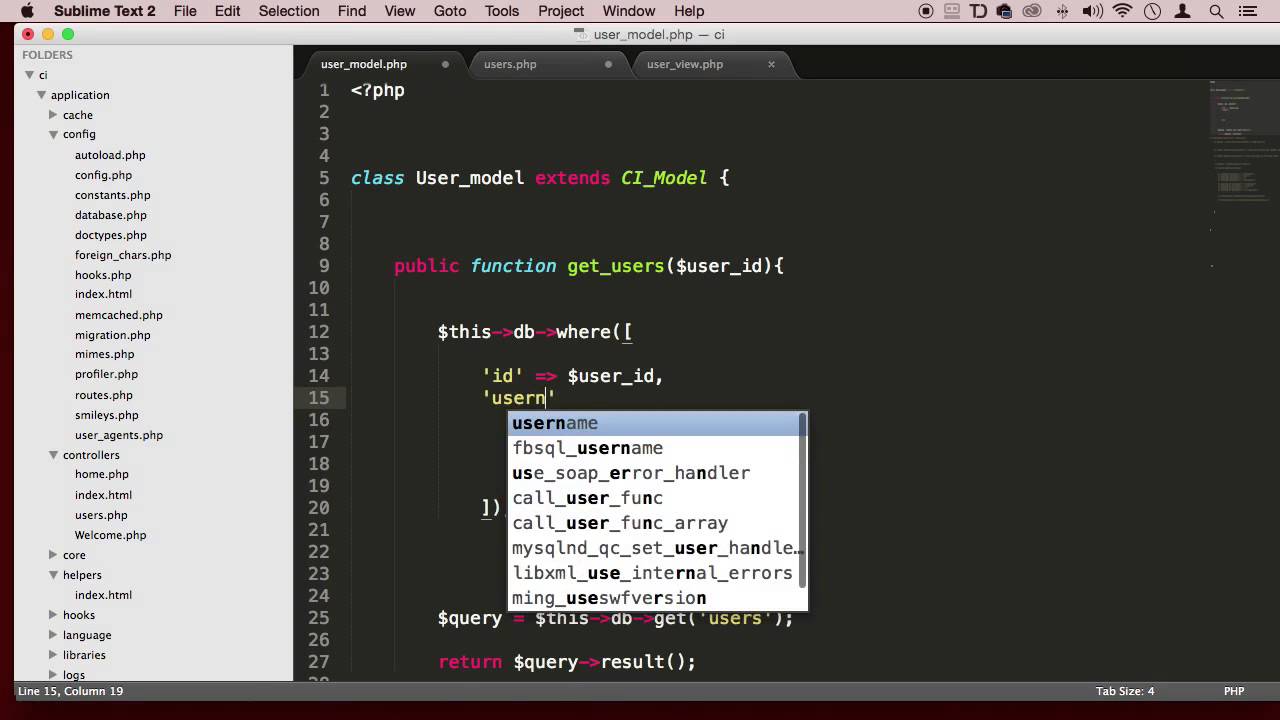Click the screen recording stop icon in menu bar

(x=925, y=12)
